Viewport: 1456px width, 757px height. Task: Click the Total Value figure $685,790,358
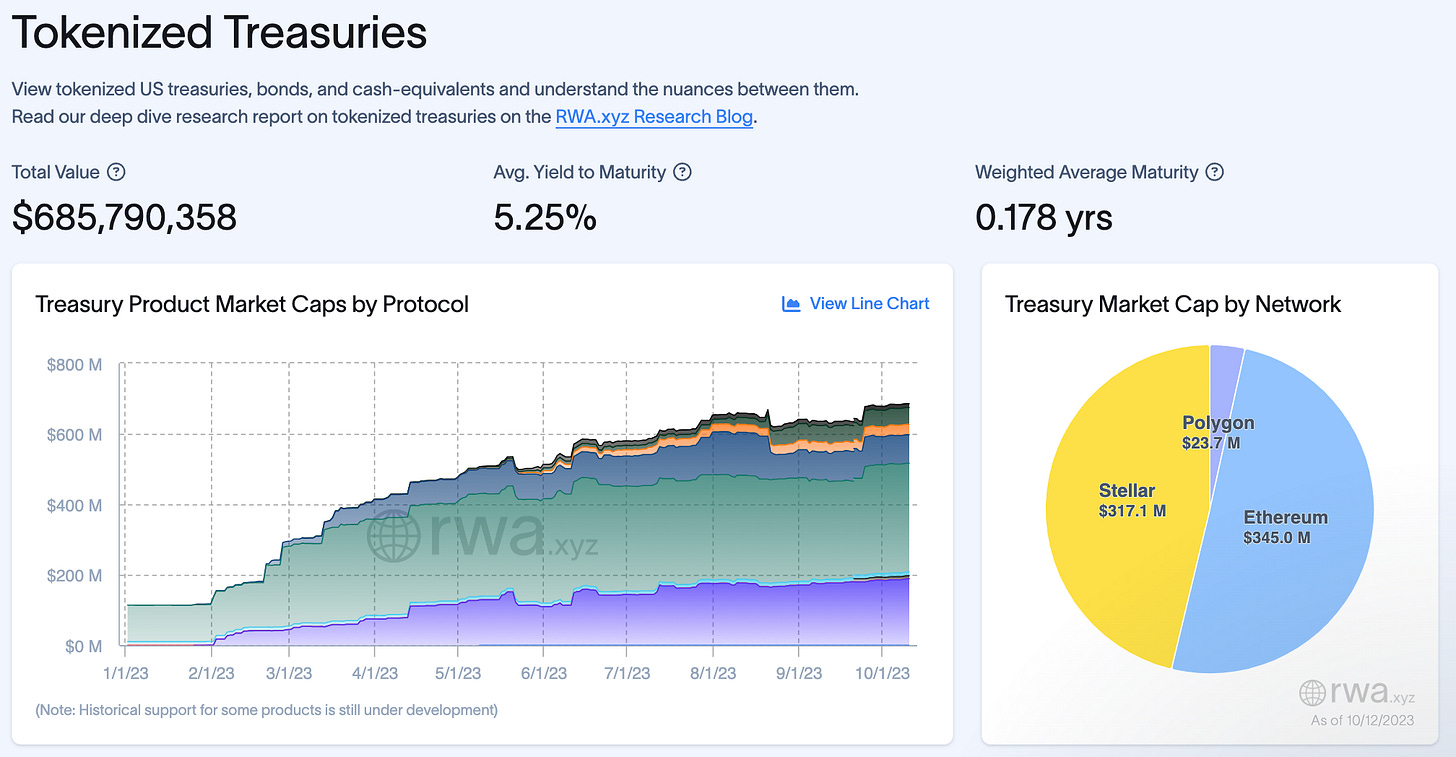coord(124,217)
